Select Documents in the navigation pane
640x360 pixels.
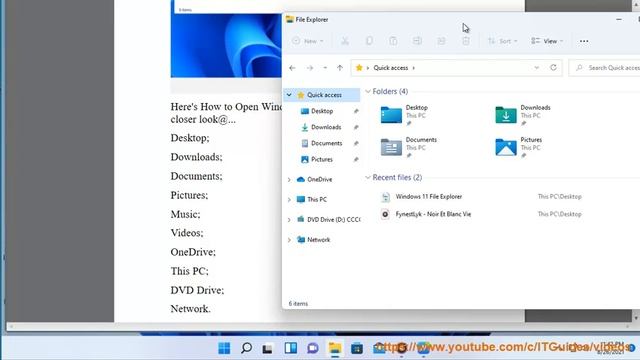[x=327, y=143]
